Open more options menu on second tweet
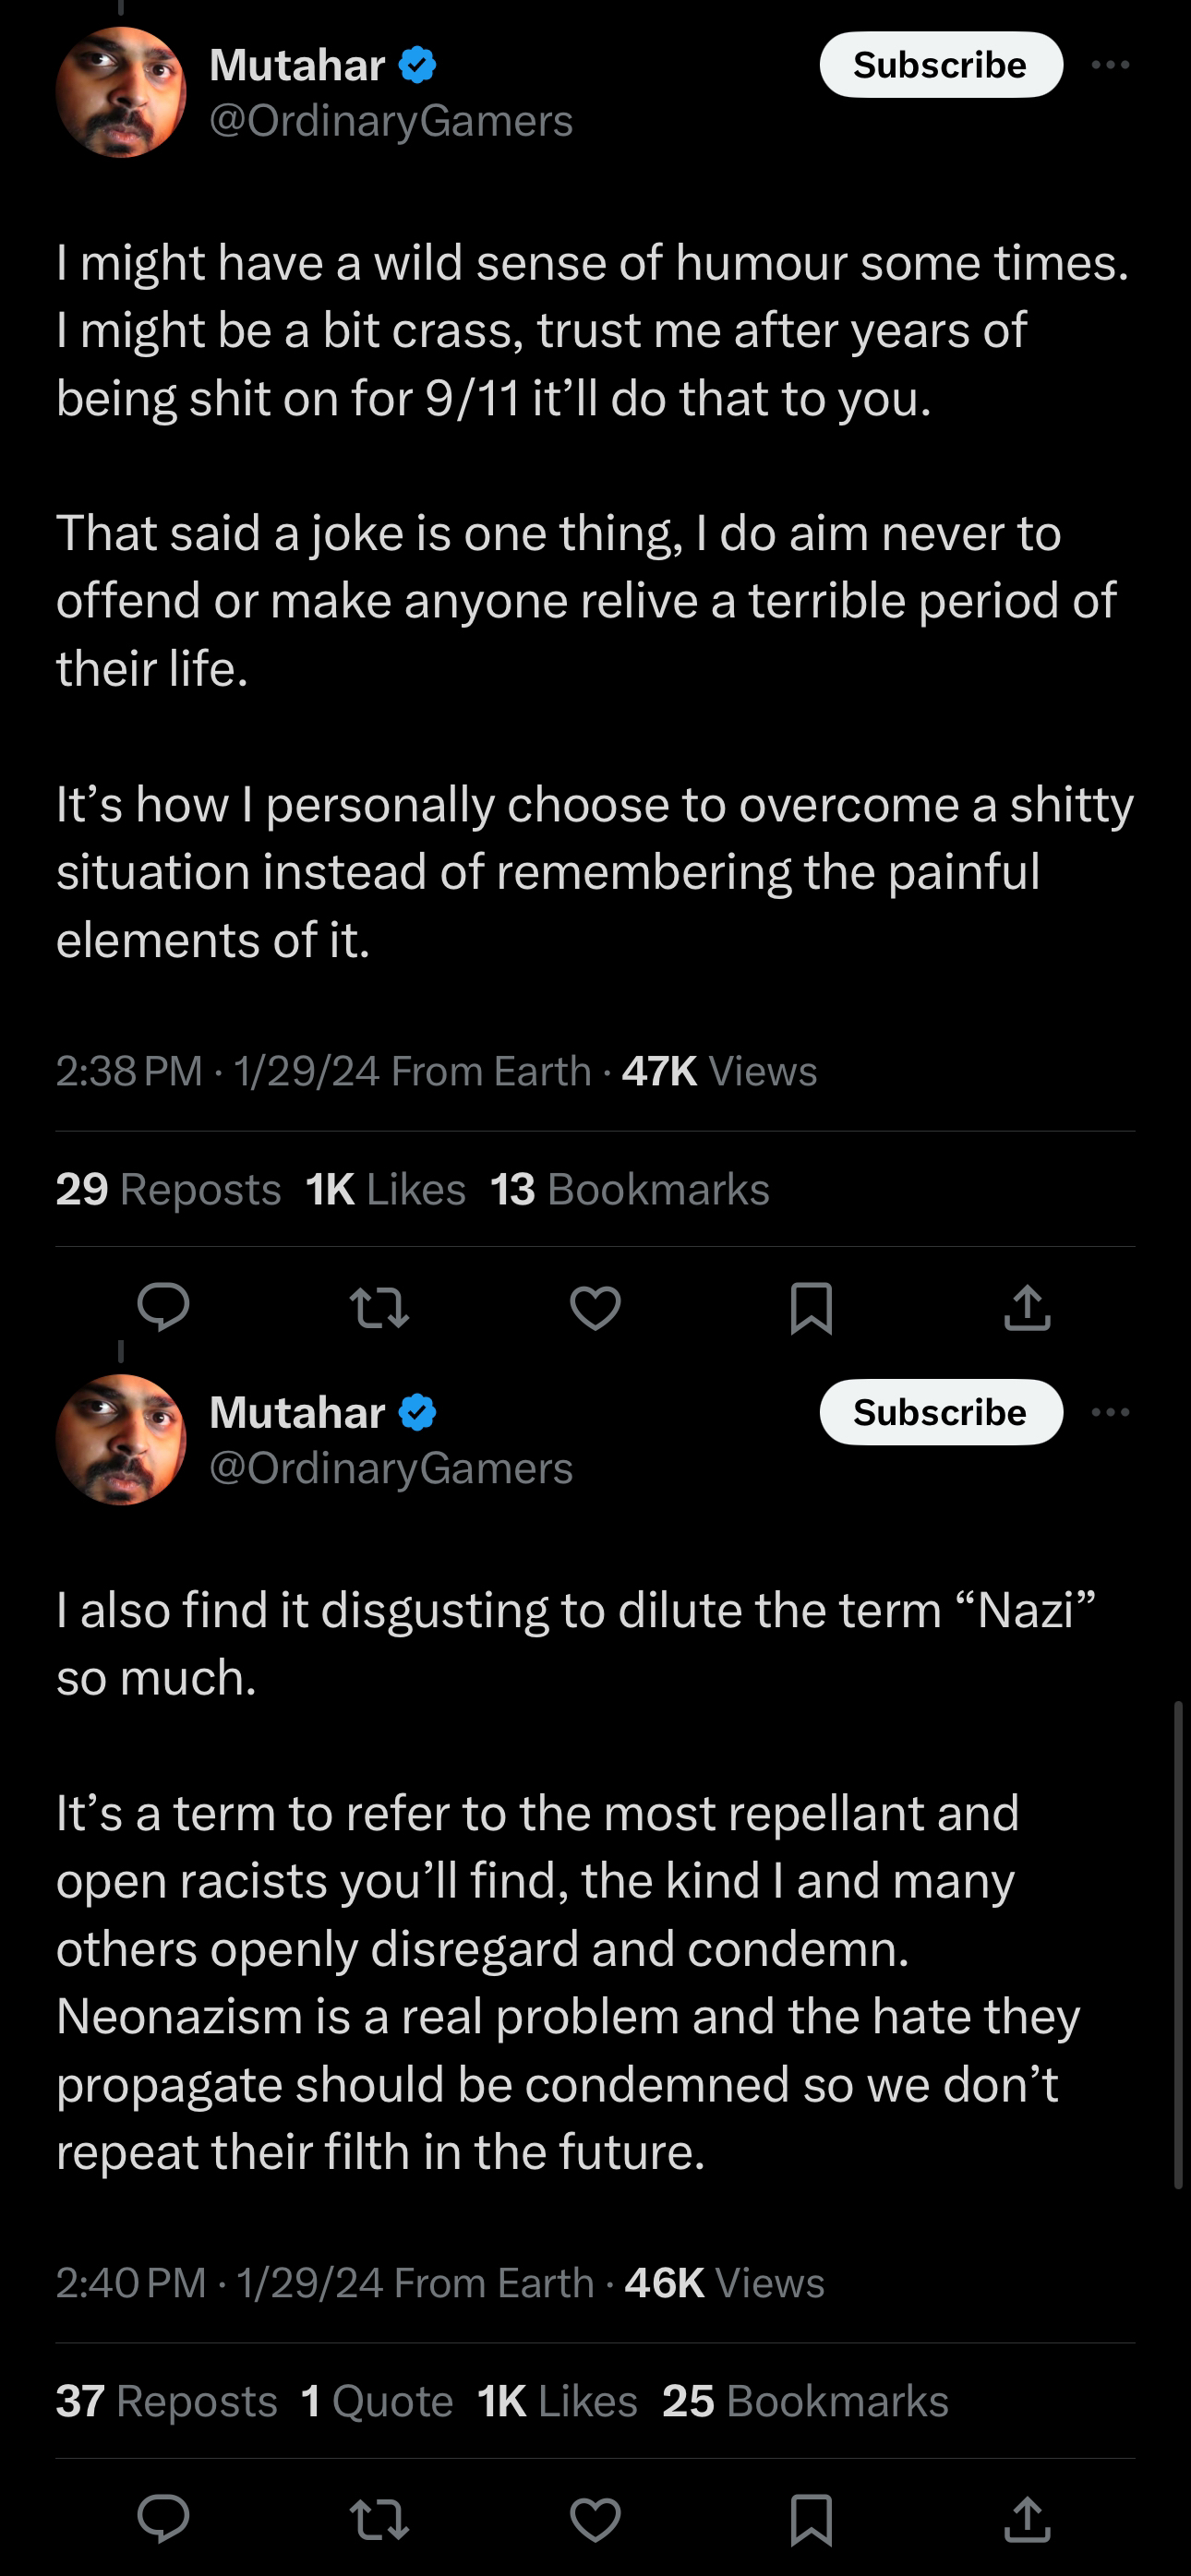1191x2576 pixels. [x=1110, y=1412]
